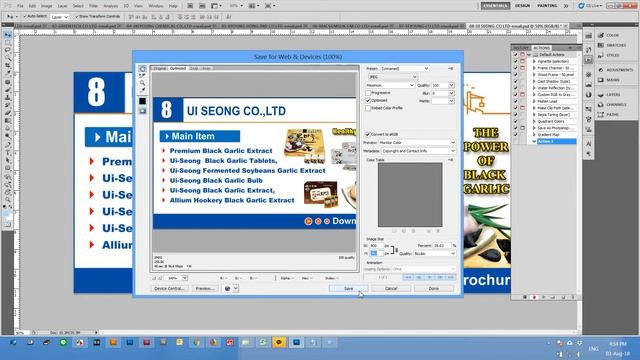Viewport: 640px width, 360px height.
Task: Open the Quality slider arrow
Action: pyautogui.click(x=451, y=85)
